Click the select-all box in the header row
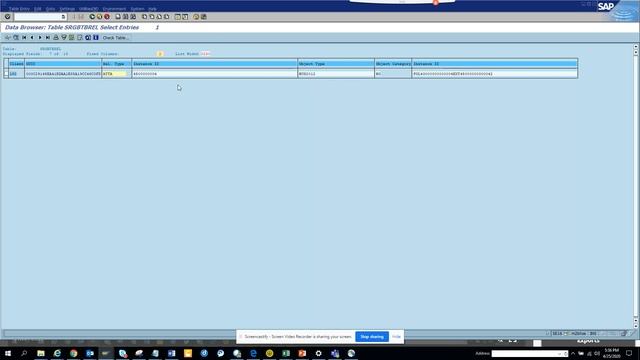The image size is (640, 360). tap(6, 64)
